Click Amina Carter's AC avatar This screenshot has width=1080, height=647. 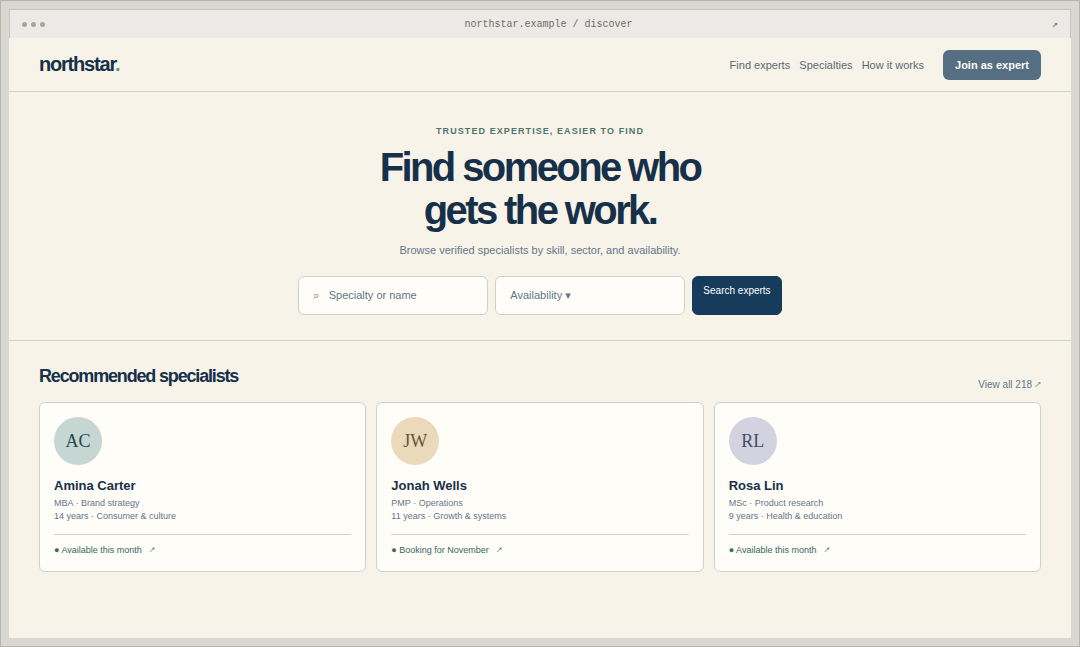click(78, 441)
